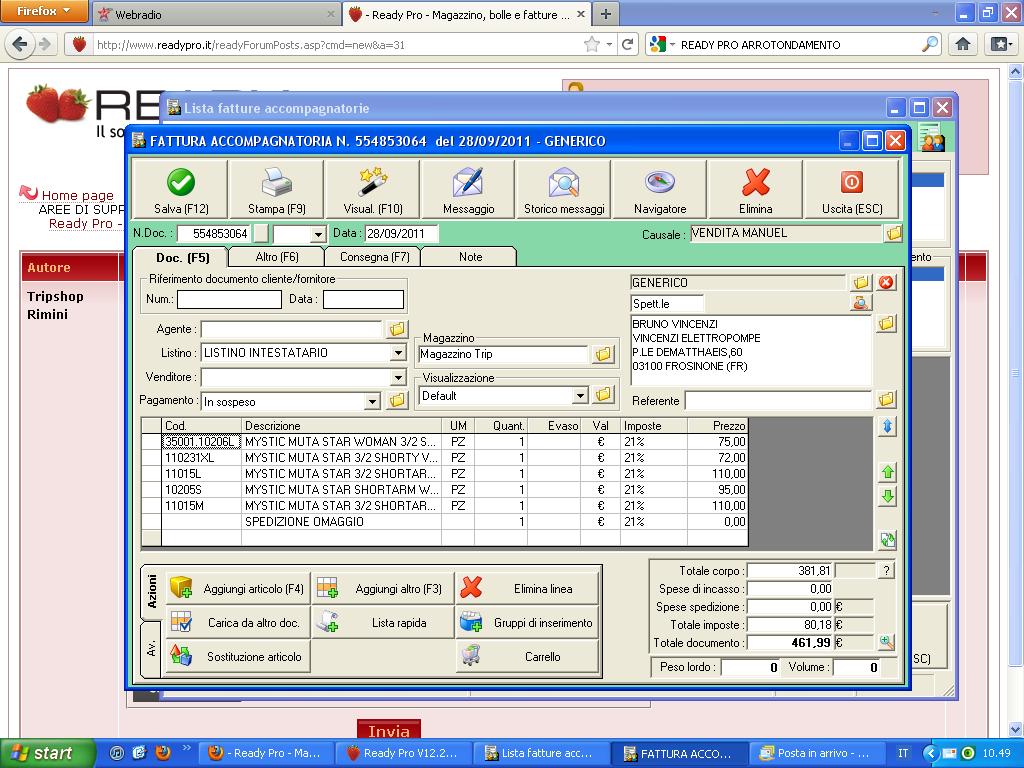Screen dimensions: 1024x768
Task: Expand the Visualizzazione Default dropdown
Action: coord(579,396)
